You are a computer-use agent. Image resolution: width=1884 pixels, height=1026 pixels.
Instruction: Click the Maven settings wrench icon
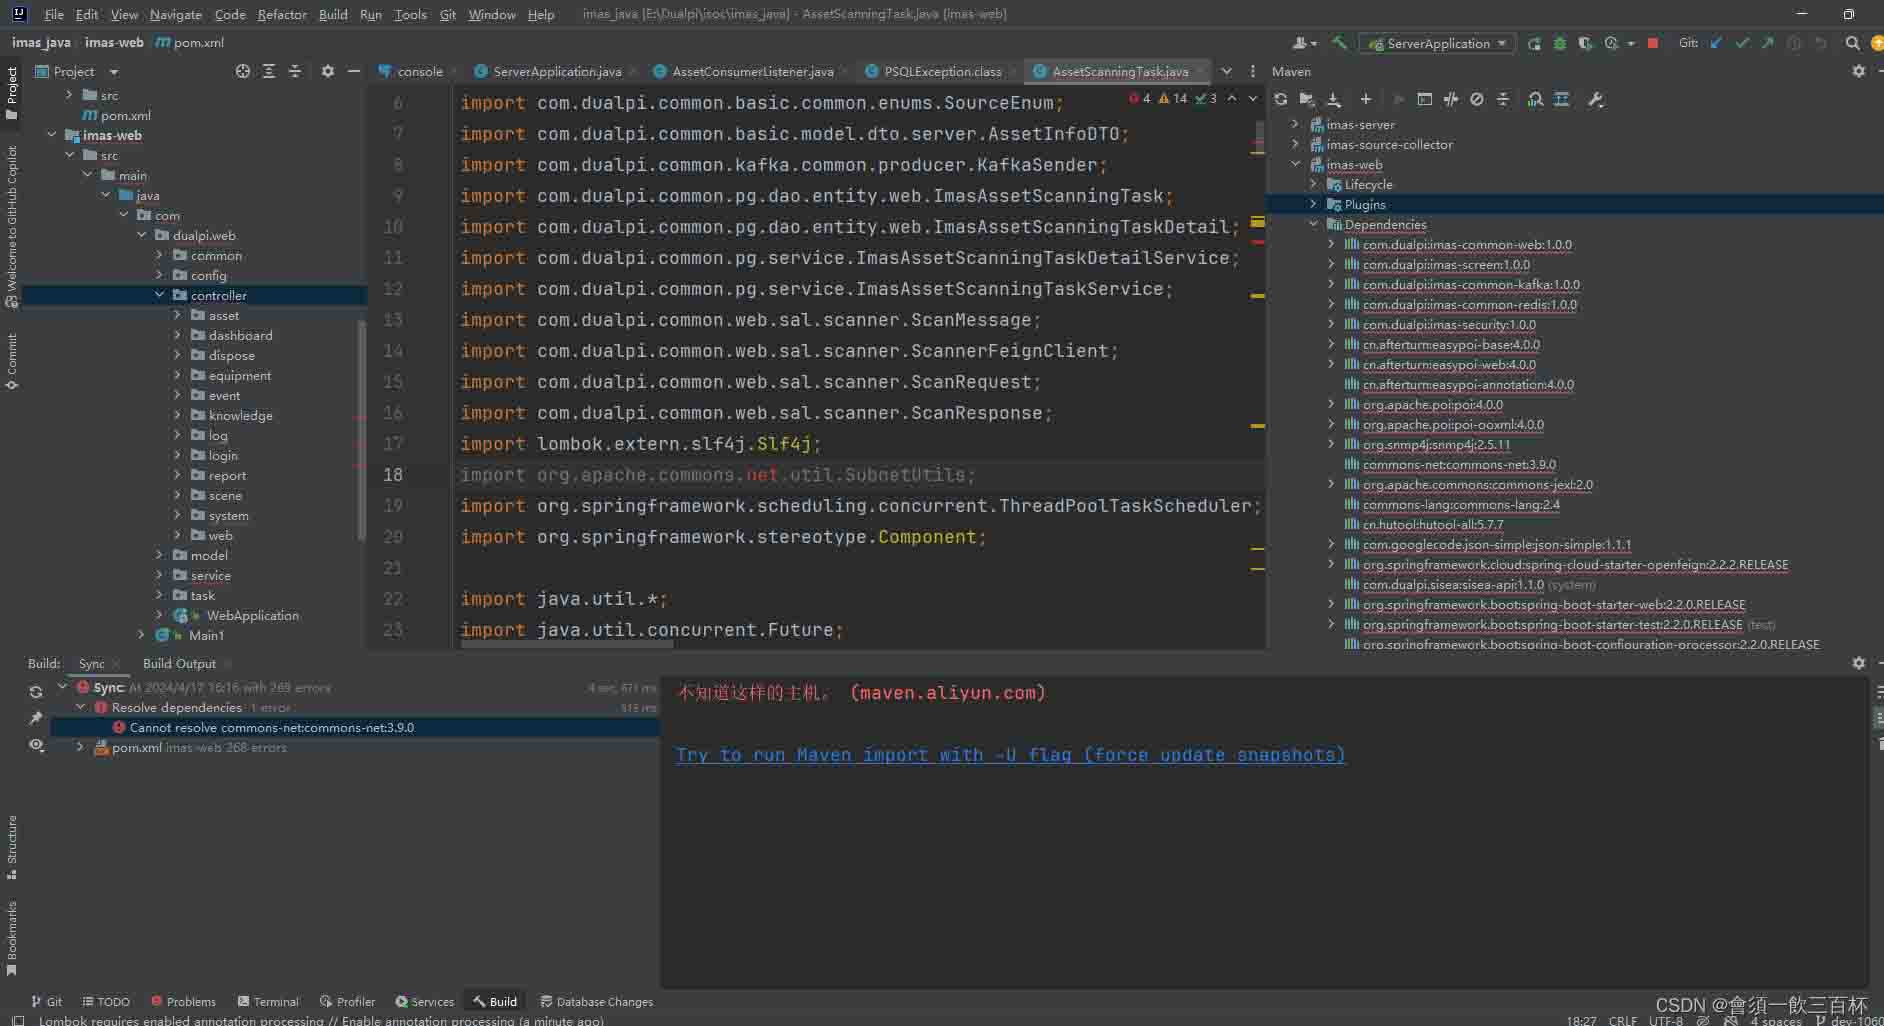pos(1596,99)
